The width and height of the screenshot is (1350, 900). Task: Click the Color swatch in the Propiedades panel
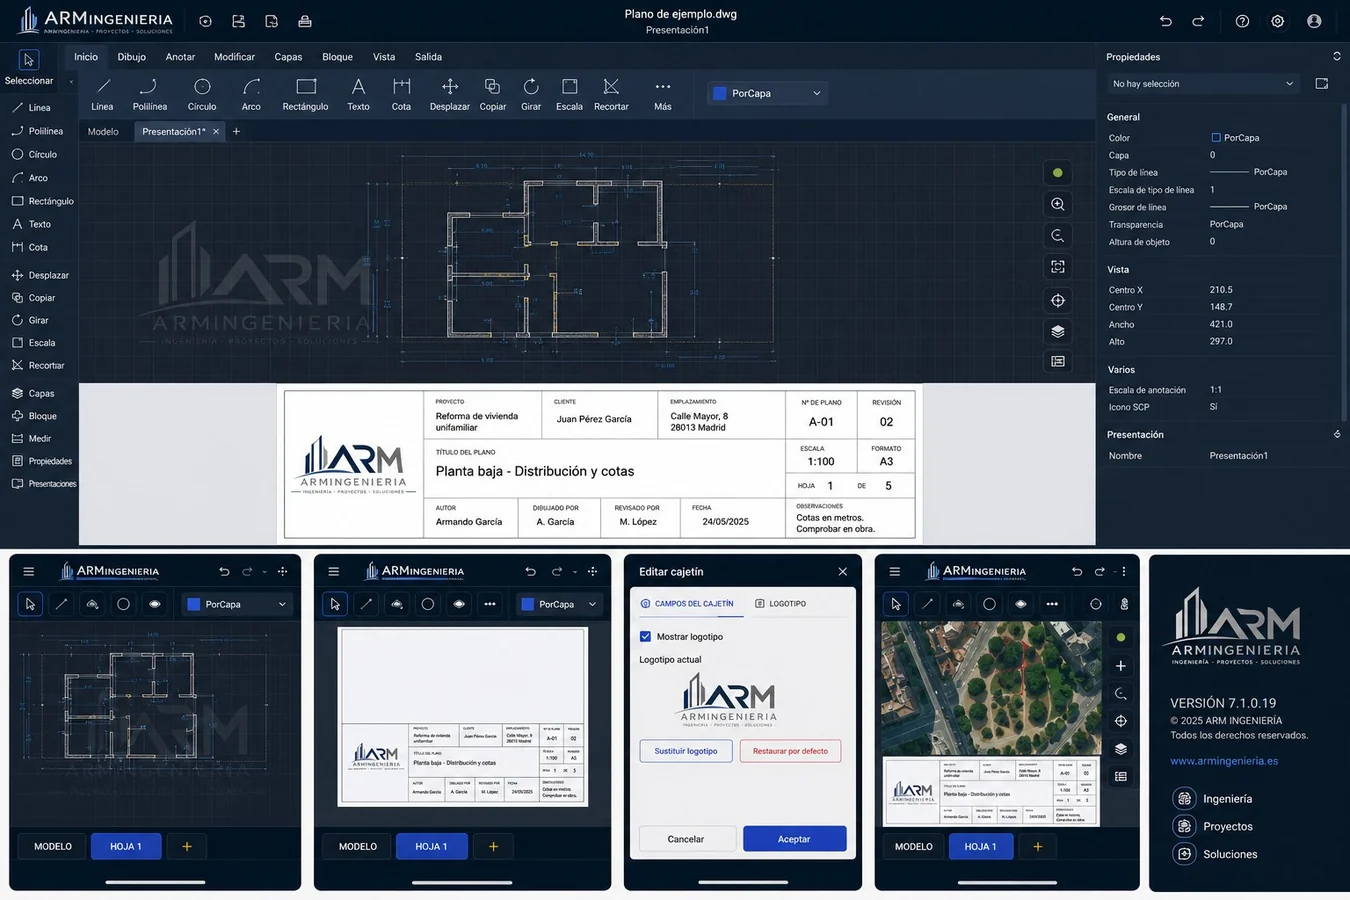(1216, 138)
